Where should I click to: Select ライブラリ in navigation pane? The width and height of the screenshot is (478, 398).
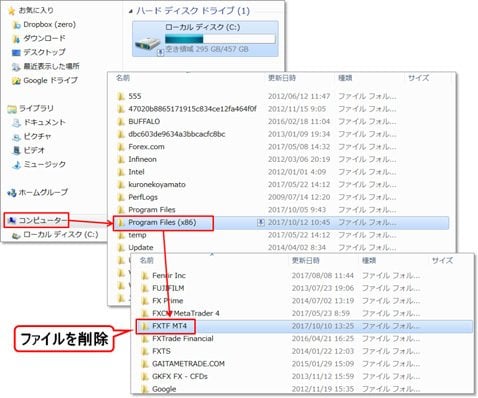point(31,108)
